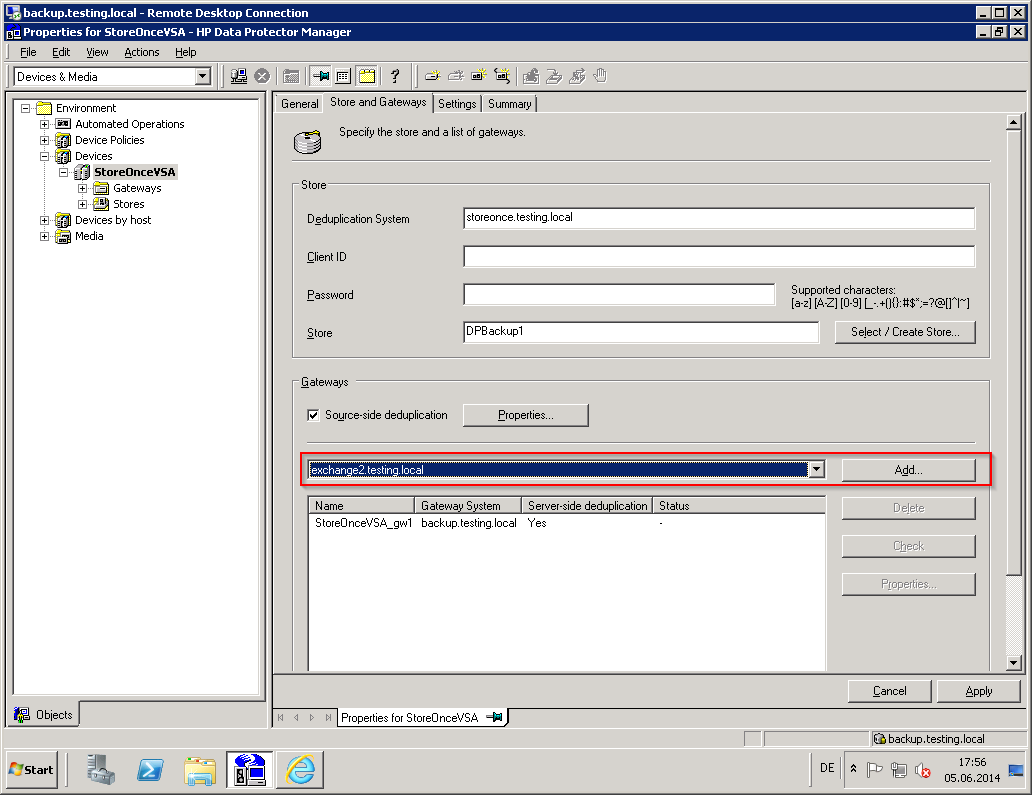Toggle the pin view toolbar icon
Viewport: 1032px width, 795px height.
tap(321, 76)
